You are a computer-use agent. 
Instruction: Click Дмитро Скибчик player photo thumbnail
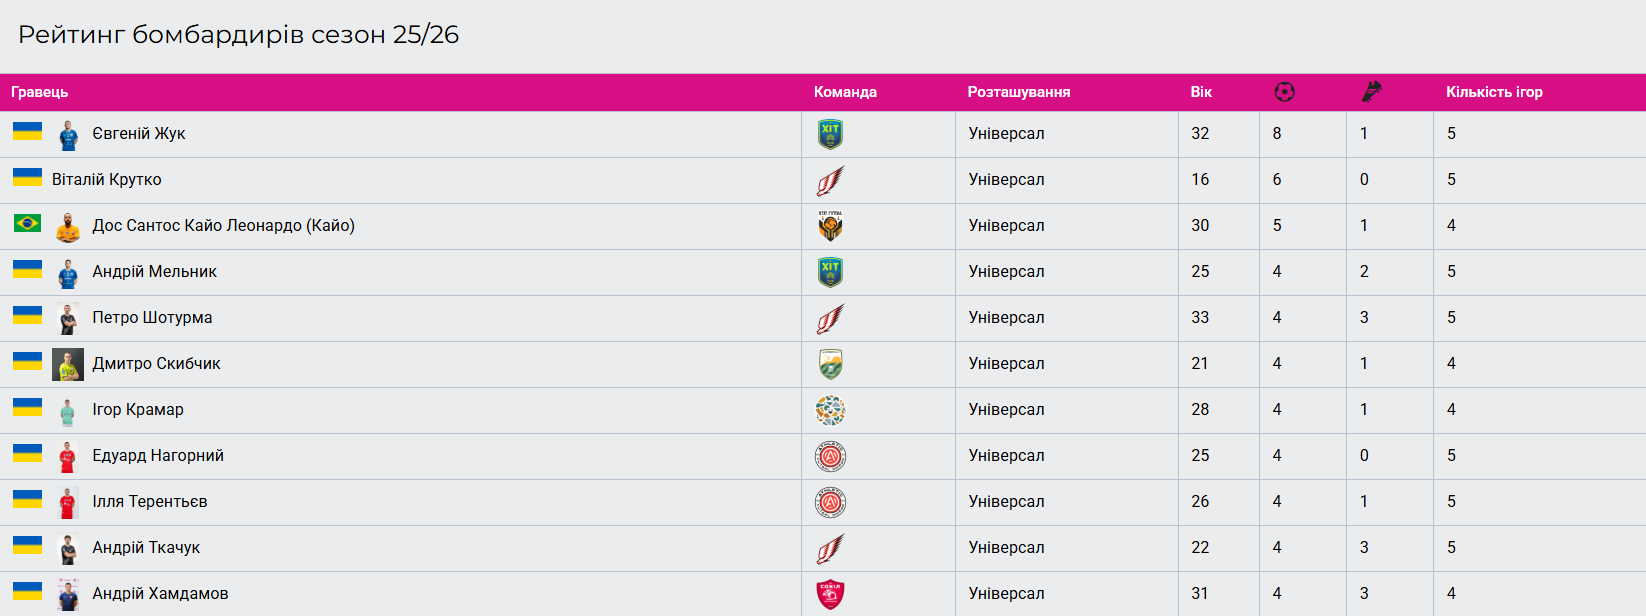pyautogui.click(x=68, y=365)
